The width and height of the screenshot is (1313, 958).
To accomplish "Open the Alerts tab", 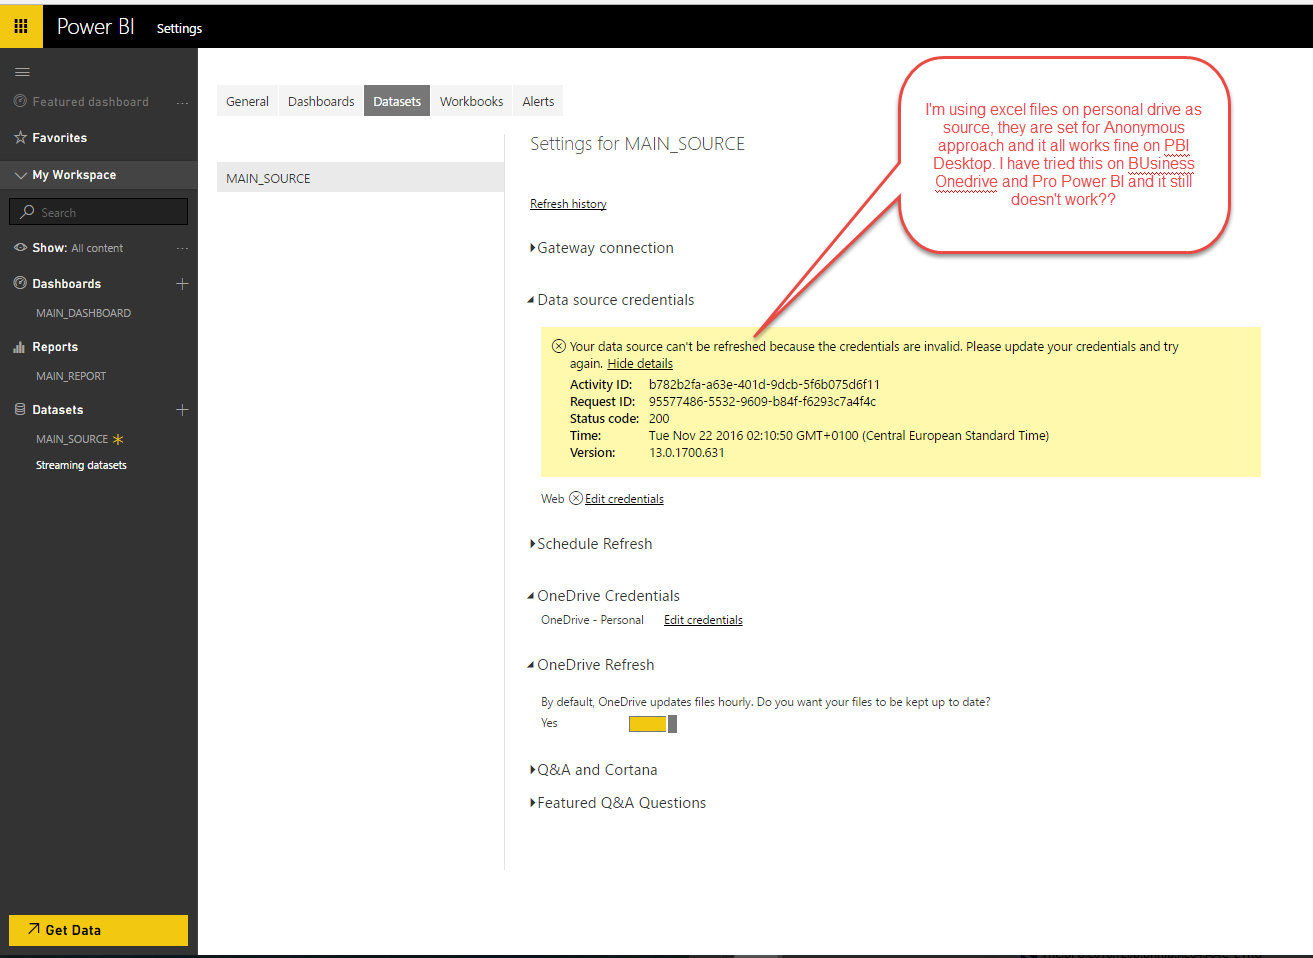I will tap(538, 101).
